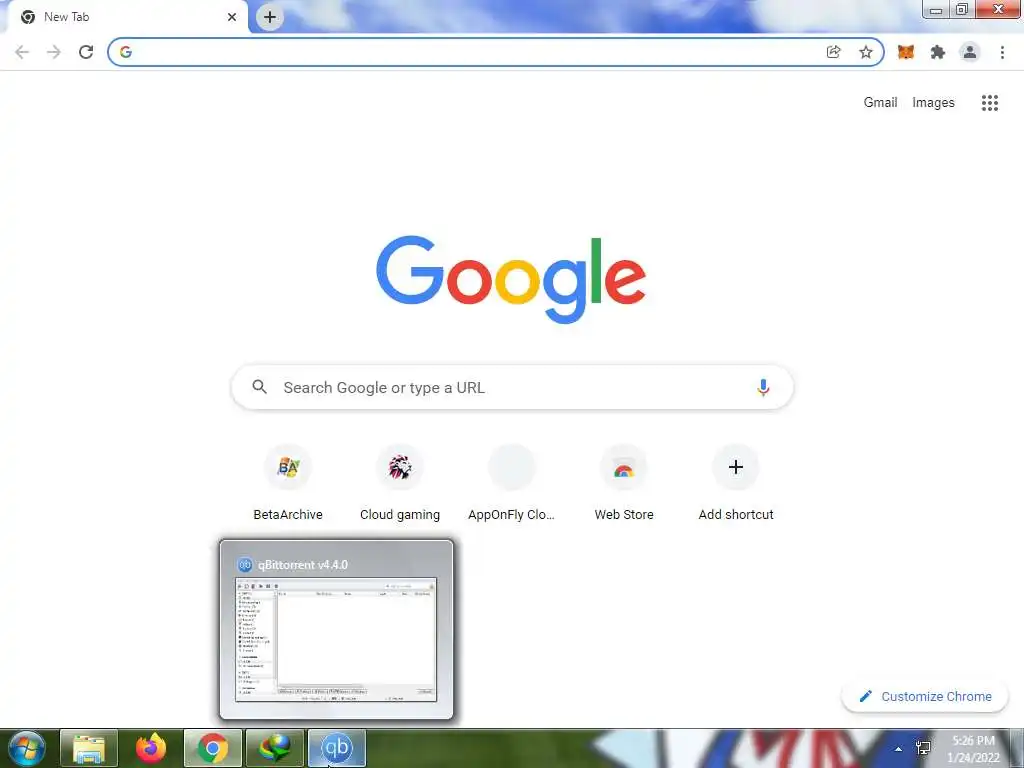
Task: Click the magnifier icon in search box
Action: click(259, 387)
